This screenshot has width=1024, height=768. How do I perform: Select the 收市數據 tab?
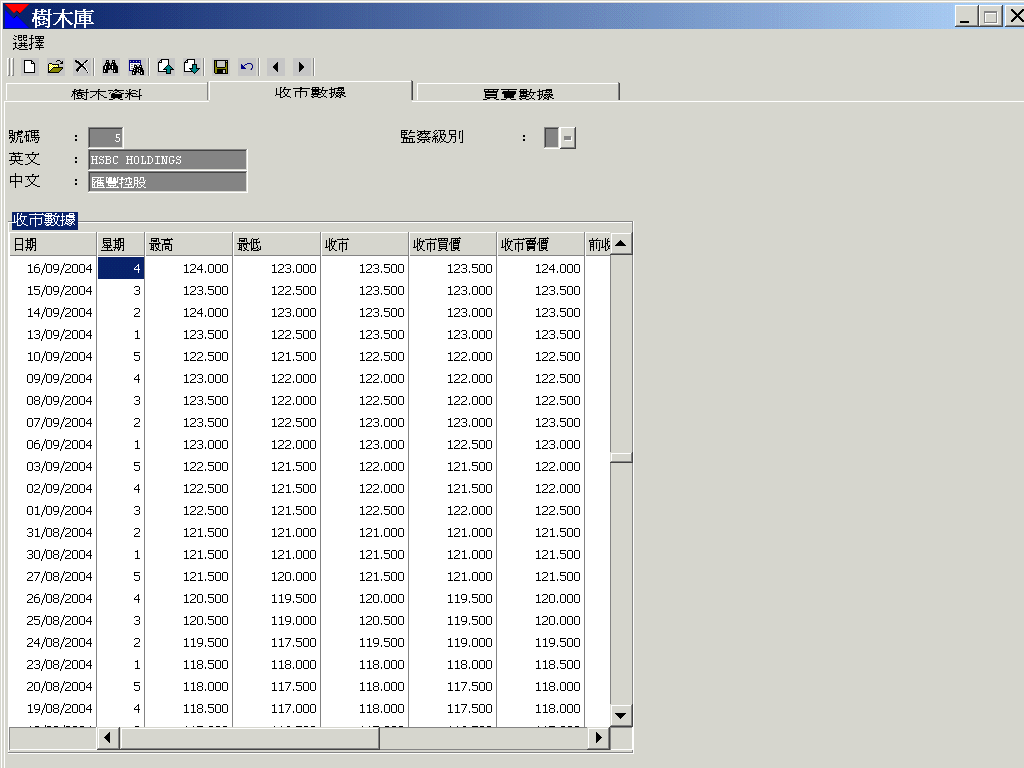pyautogui.click(x=310, y=92)
